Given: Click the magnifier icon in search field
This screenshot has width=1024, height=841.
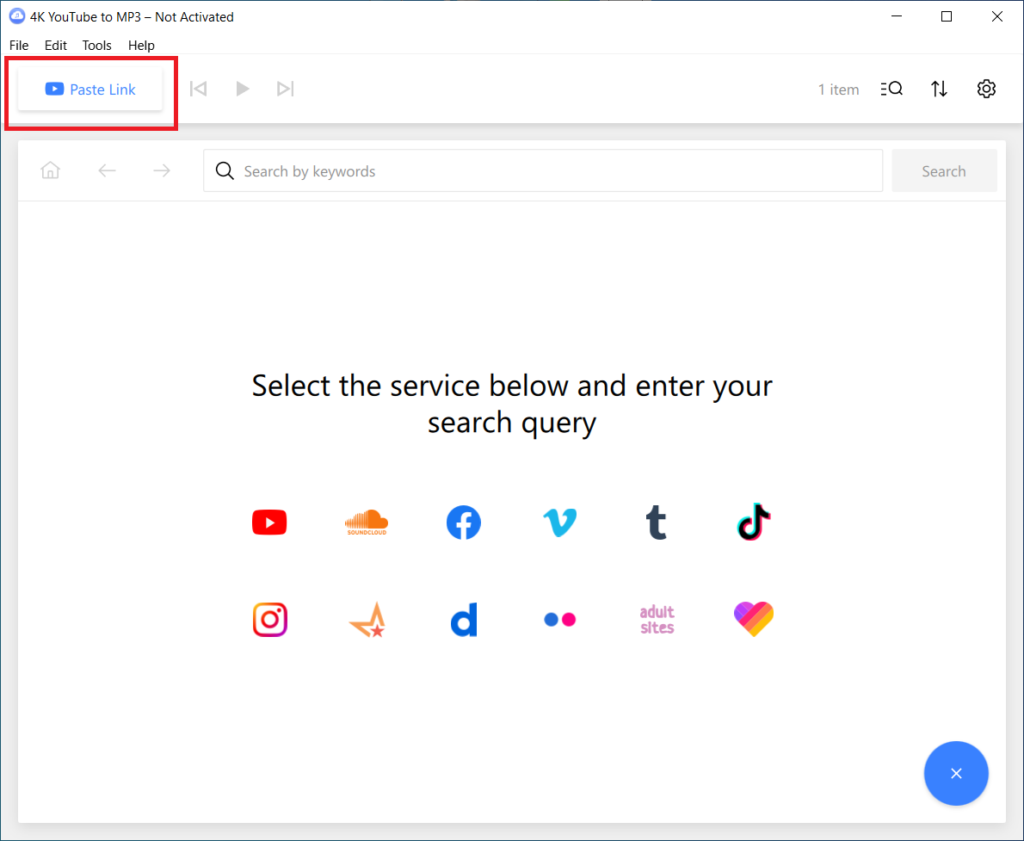Looking at the screenshot, I should pos(225,171).
